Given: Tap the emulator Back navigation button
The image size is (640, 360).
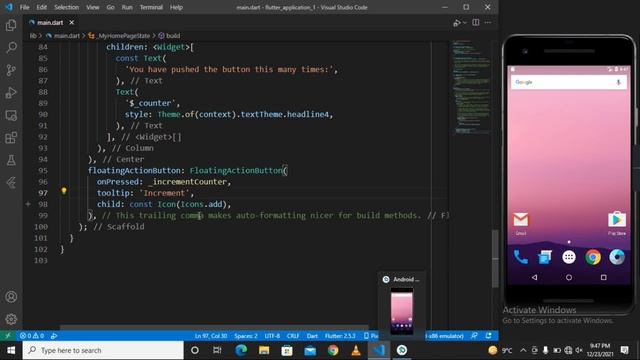Looking at the screenshot, I should [534, 277].
